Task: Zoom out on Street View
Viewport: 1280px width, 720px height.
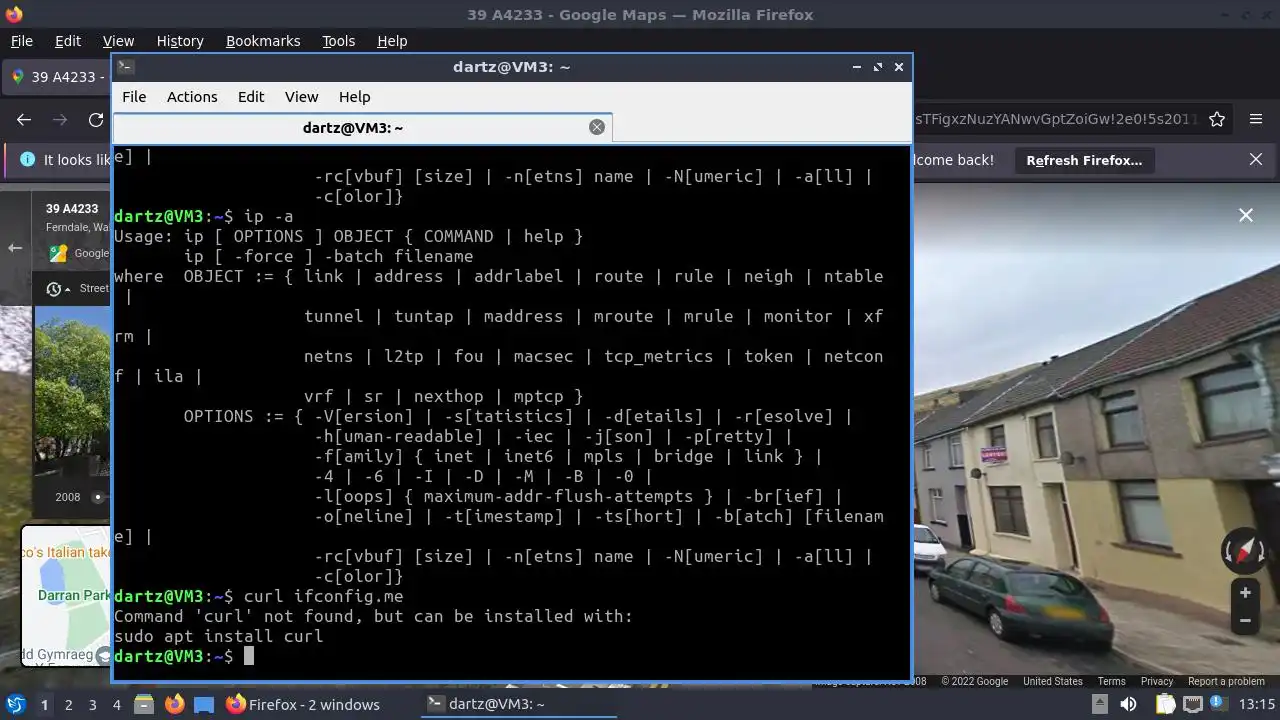Action: 1245,621
